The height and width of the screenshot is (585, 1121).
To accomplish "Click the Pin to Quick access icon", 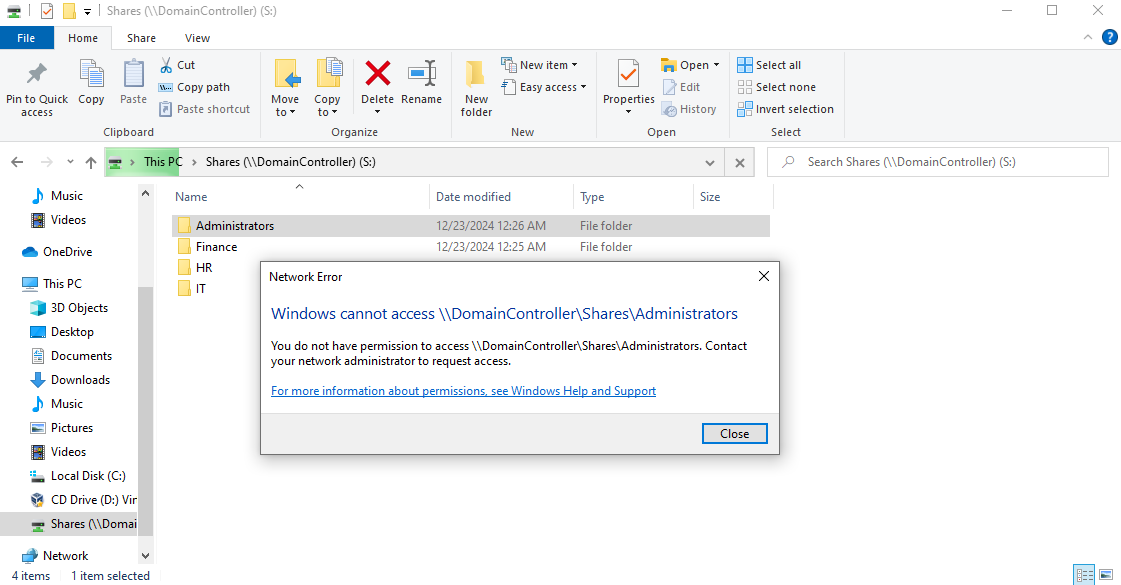I will [37, 76].
